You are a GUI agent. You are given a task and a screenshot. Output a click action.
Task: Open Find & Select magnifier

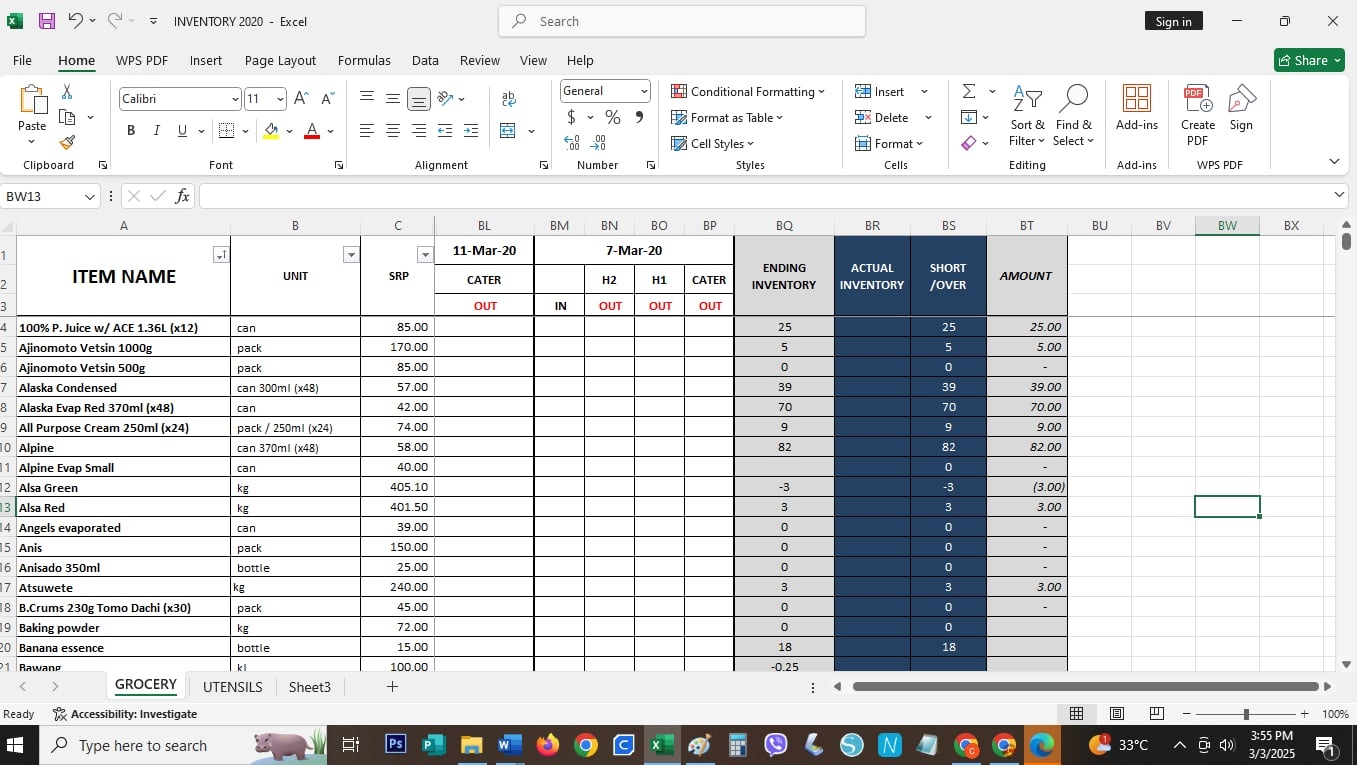coord(1074,116)
